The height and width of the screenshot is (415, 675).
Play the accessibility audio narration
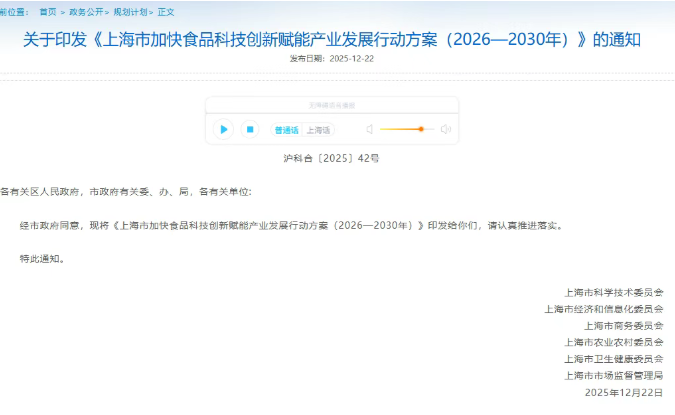223,129
